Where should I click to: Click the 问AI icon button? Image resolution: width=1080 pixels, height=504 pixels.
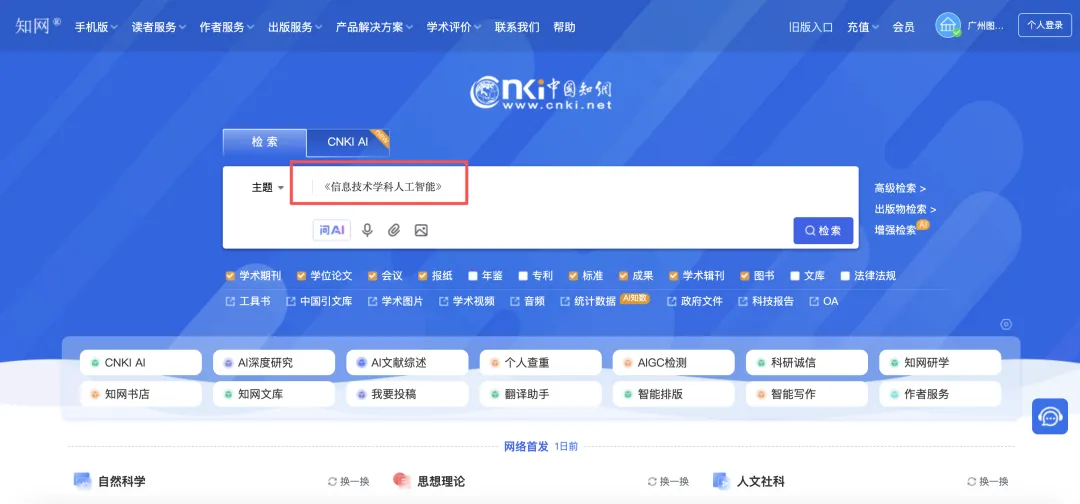tap(332, 230)
